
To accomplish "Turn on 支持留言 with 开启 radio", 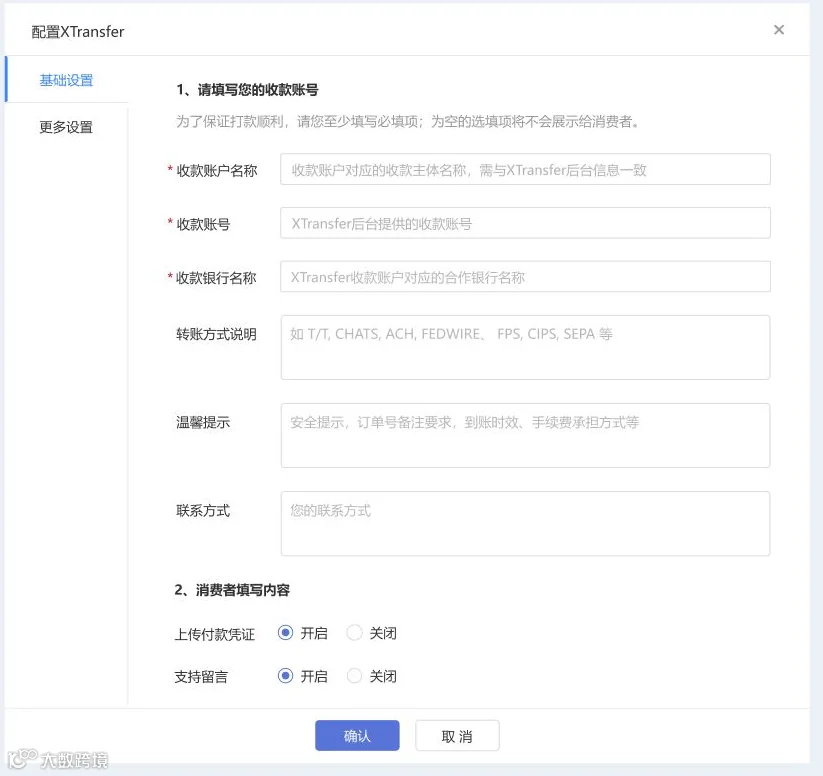I will tap(286, 676).
